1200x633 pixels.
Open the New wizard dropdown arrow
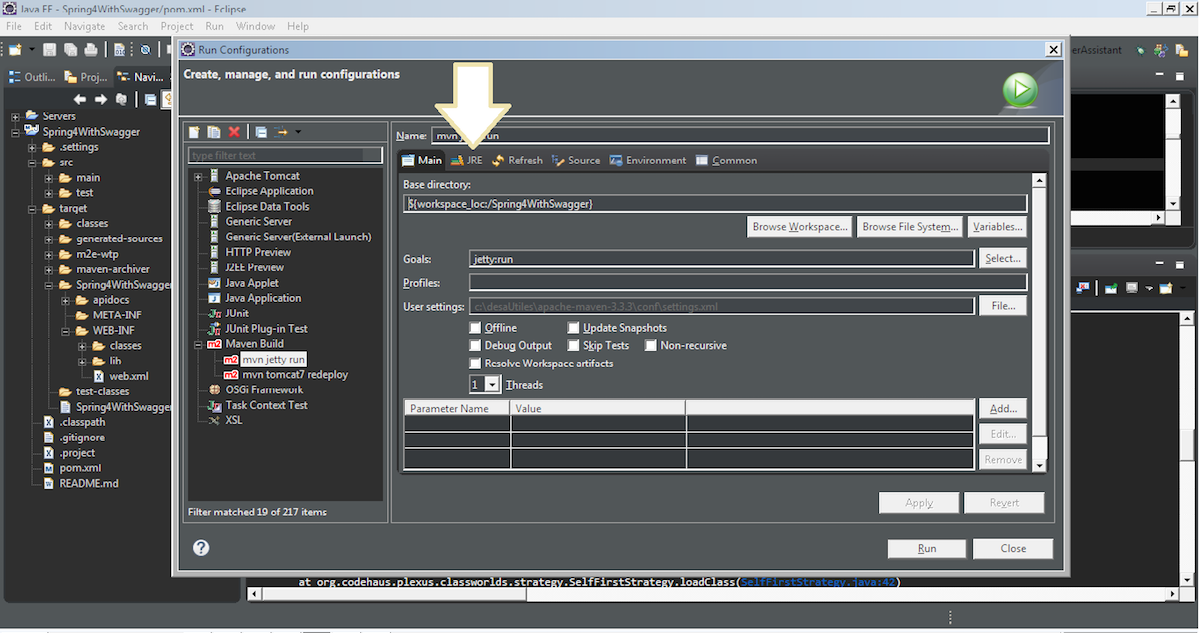click(32, 49)
